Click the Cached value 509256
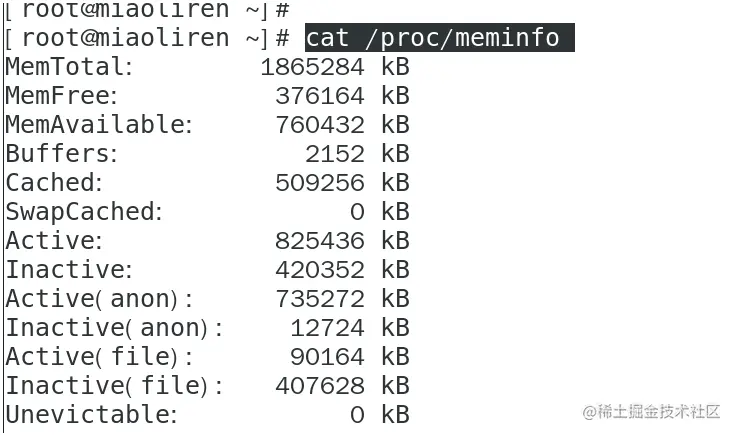This screenshot has width=735, height=435. click(319, 183)
